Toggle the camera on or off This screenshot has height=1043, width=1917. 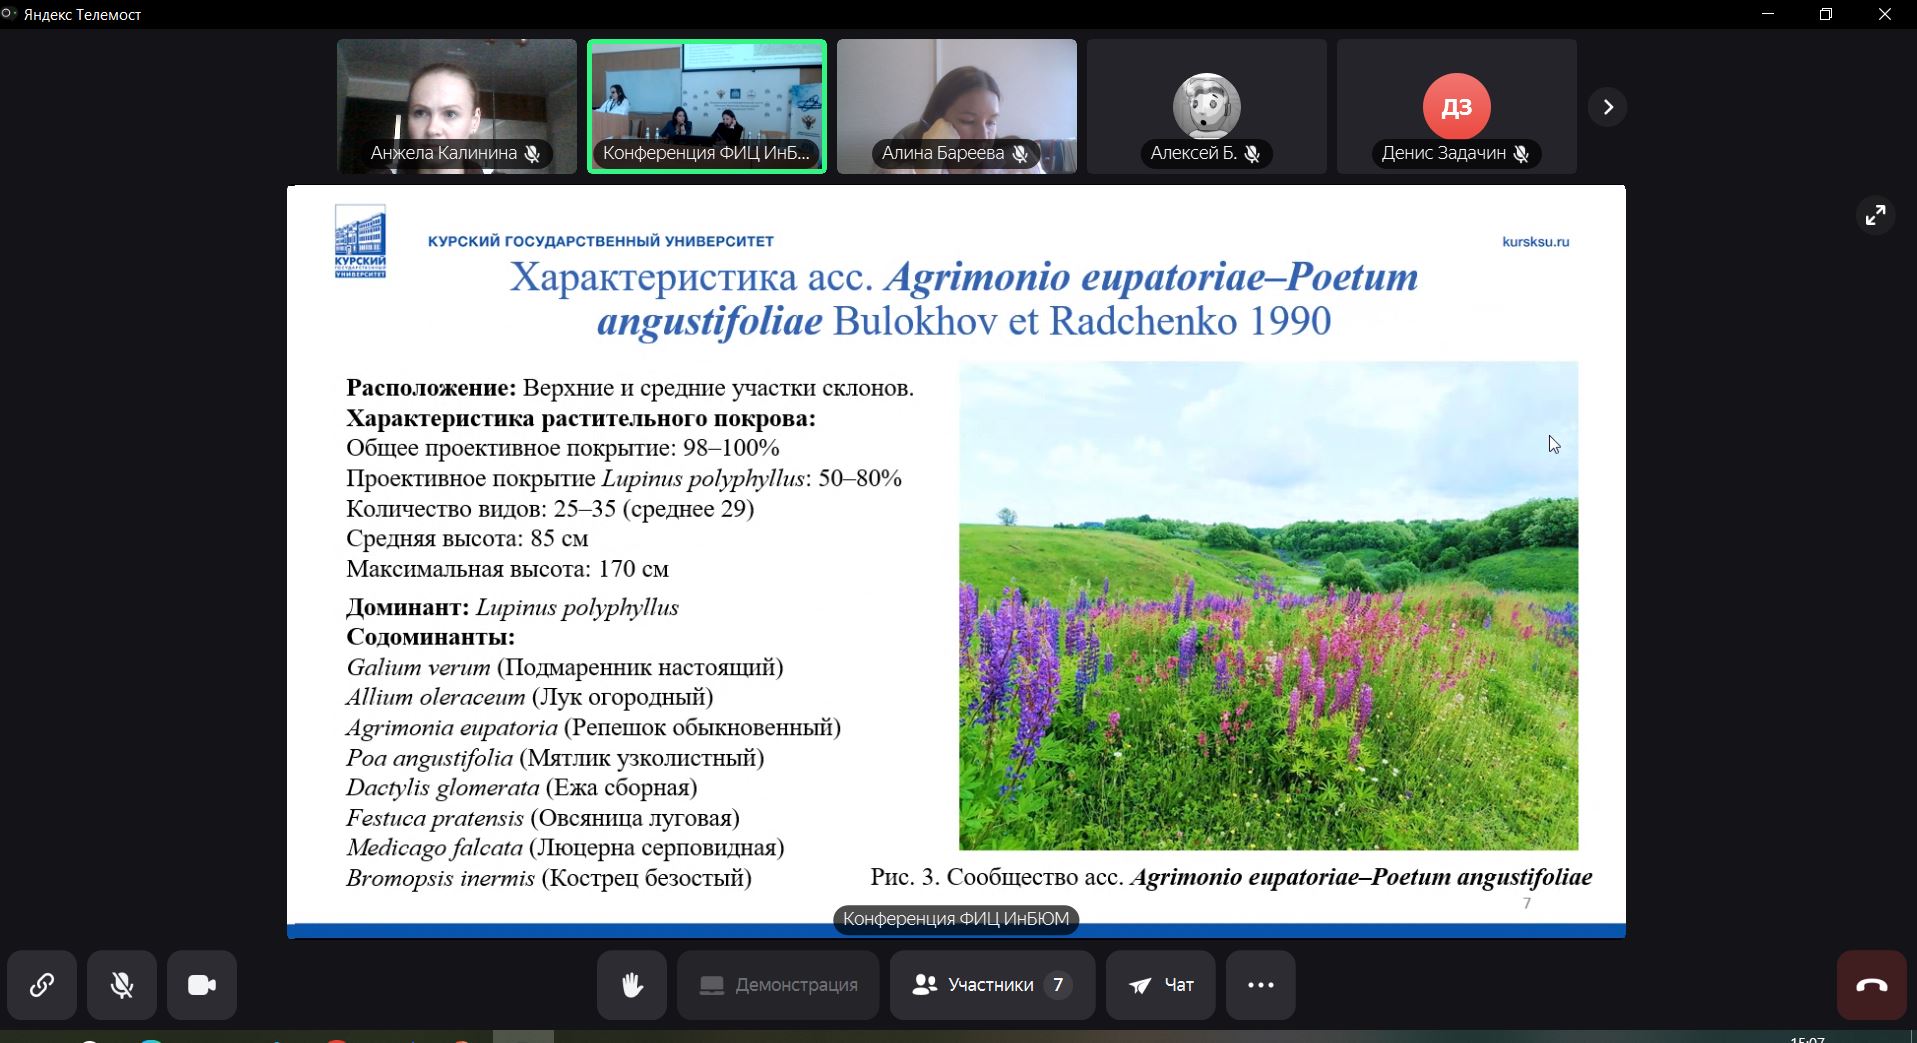coord(202,985)
